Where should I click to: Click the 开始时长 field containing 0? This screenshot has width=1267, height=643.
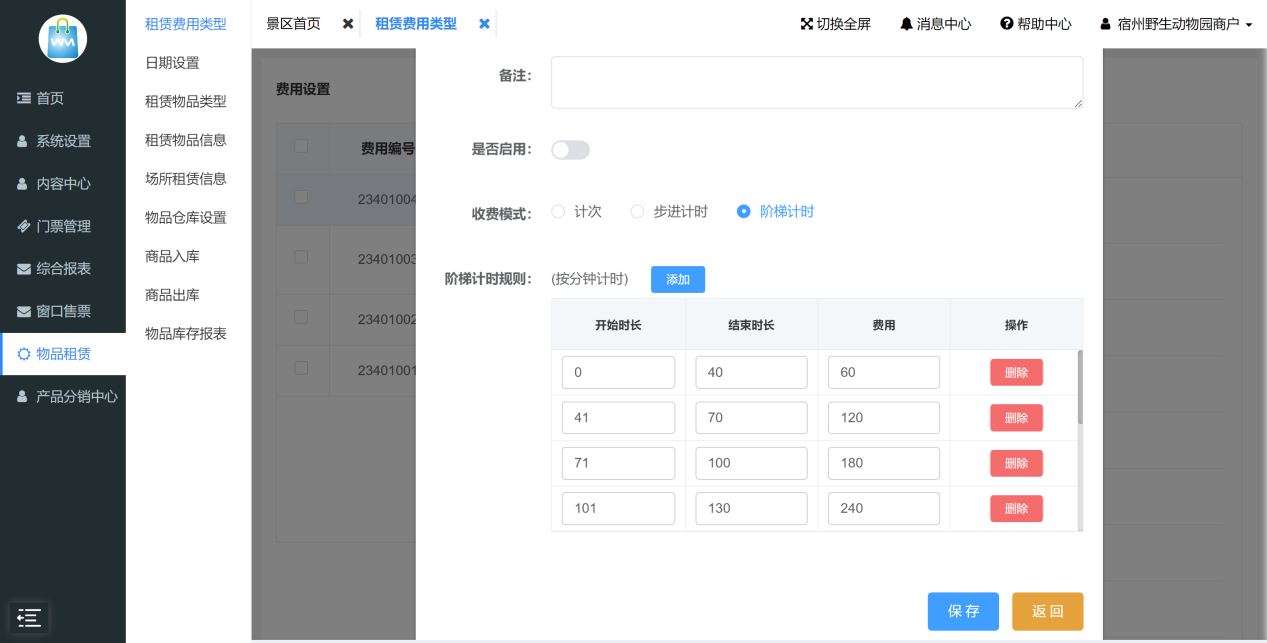(x=618, y=372)
